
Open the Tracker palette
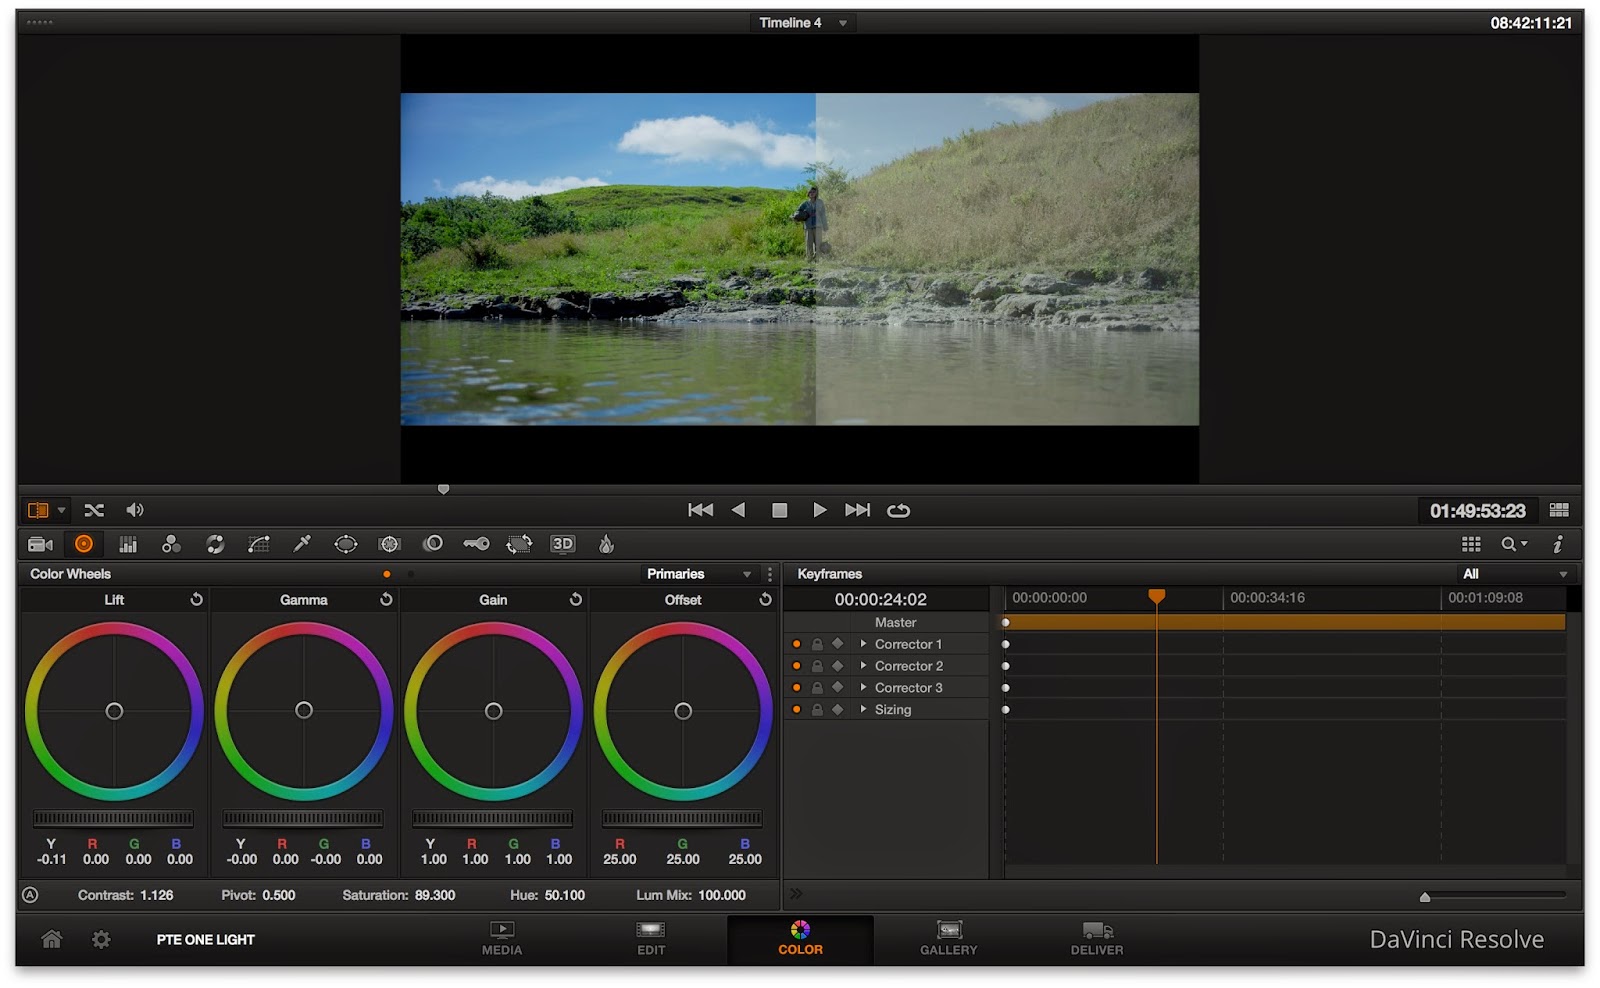point(388,544)
